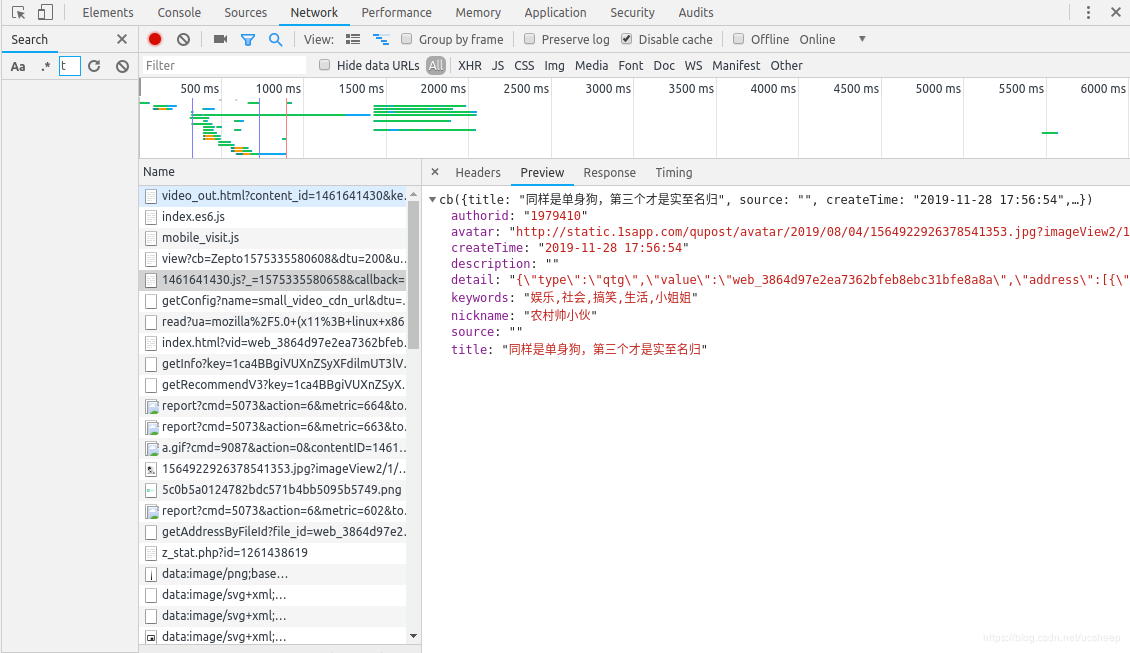The image size is (1130, 653).
Task: Filter requests by CSS
Action: pos(524,66)
